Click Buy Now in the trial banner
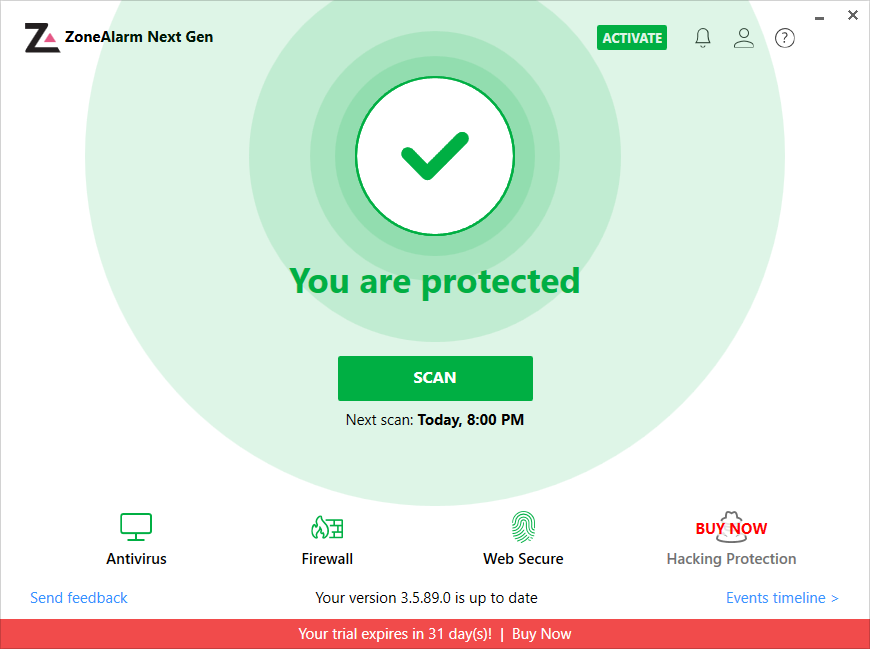This screenshot has height=649, width=870. [542, 633]
